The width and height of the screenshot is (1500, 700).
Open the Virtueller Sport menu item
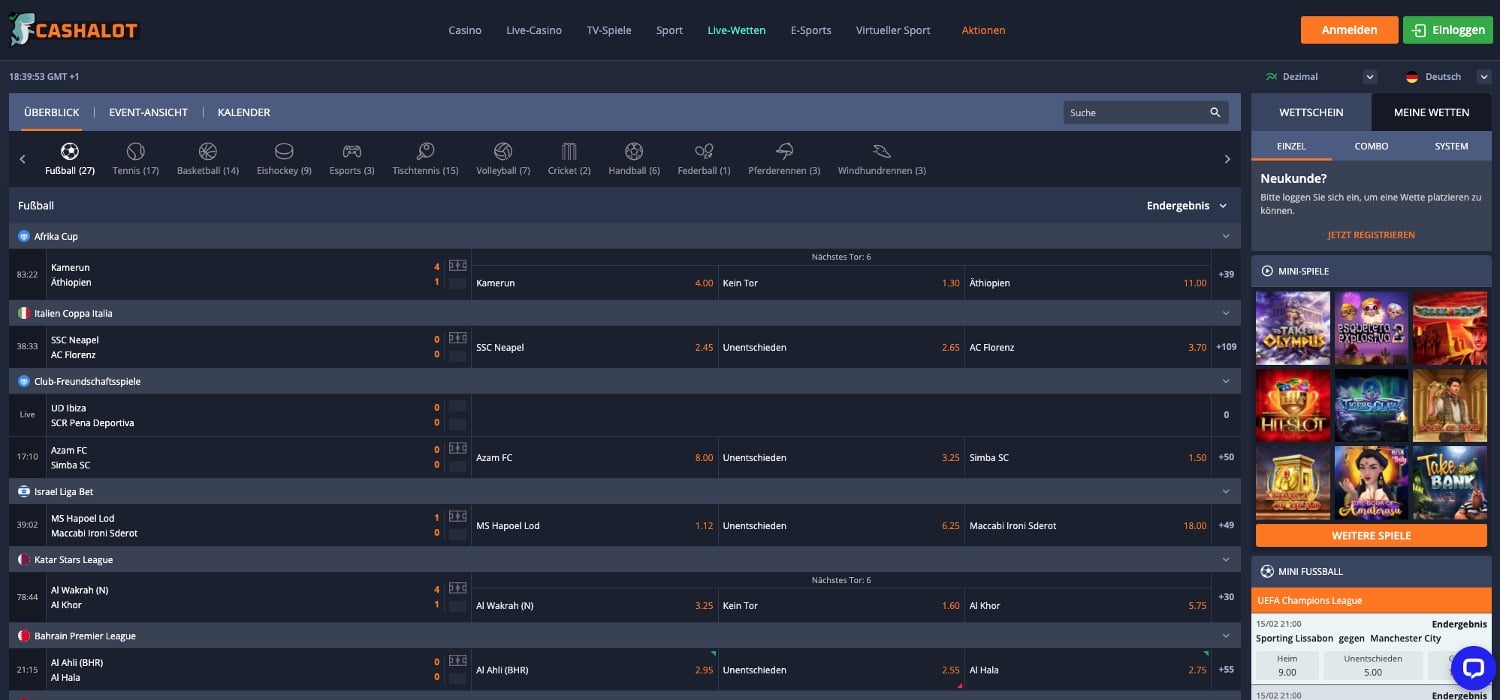[893, 30]
